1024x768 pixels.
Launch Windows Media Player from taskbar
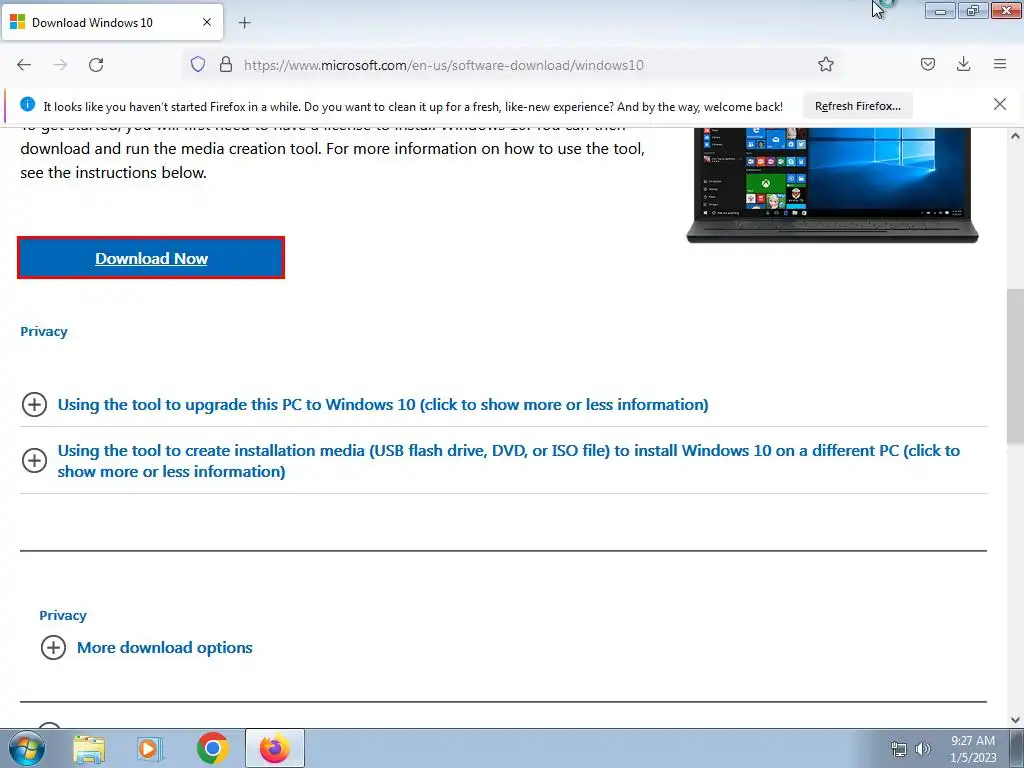point(150,749)
